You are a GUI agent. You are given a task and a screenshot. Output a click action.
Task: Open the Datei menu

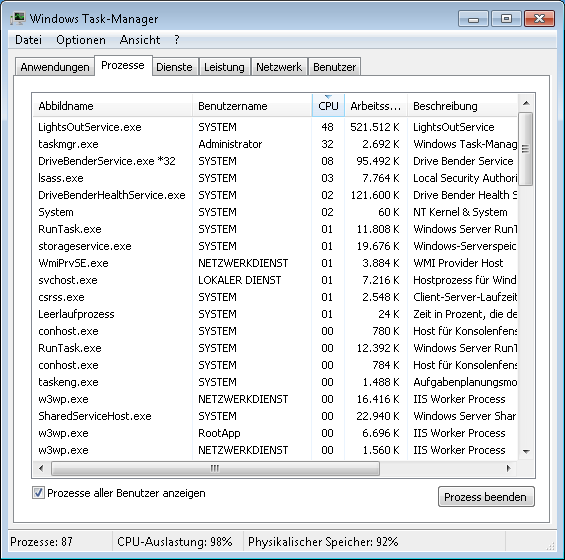[28, 40]
